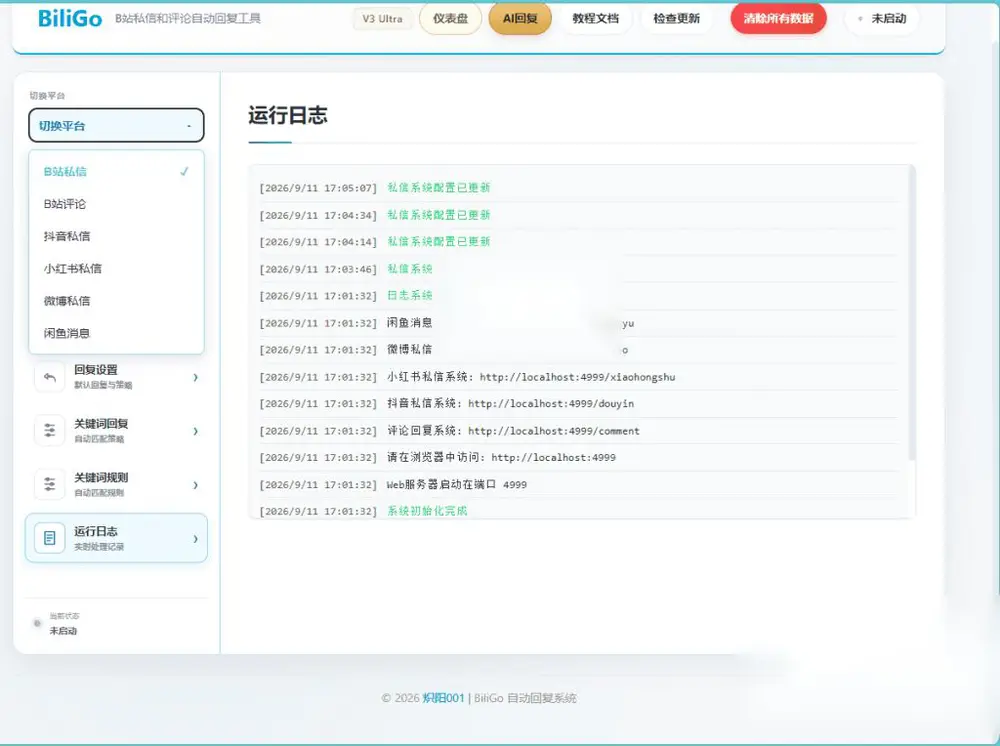Click the red 清除所有数据 button

coord(778,18)
